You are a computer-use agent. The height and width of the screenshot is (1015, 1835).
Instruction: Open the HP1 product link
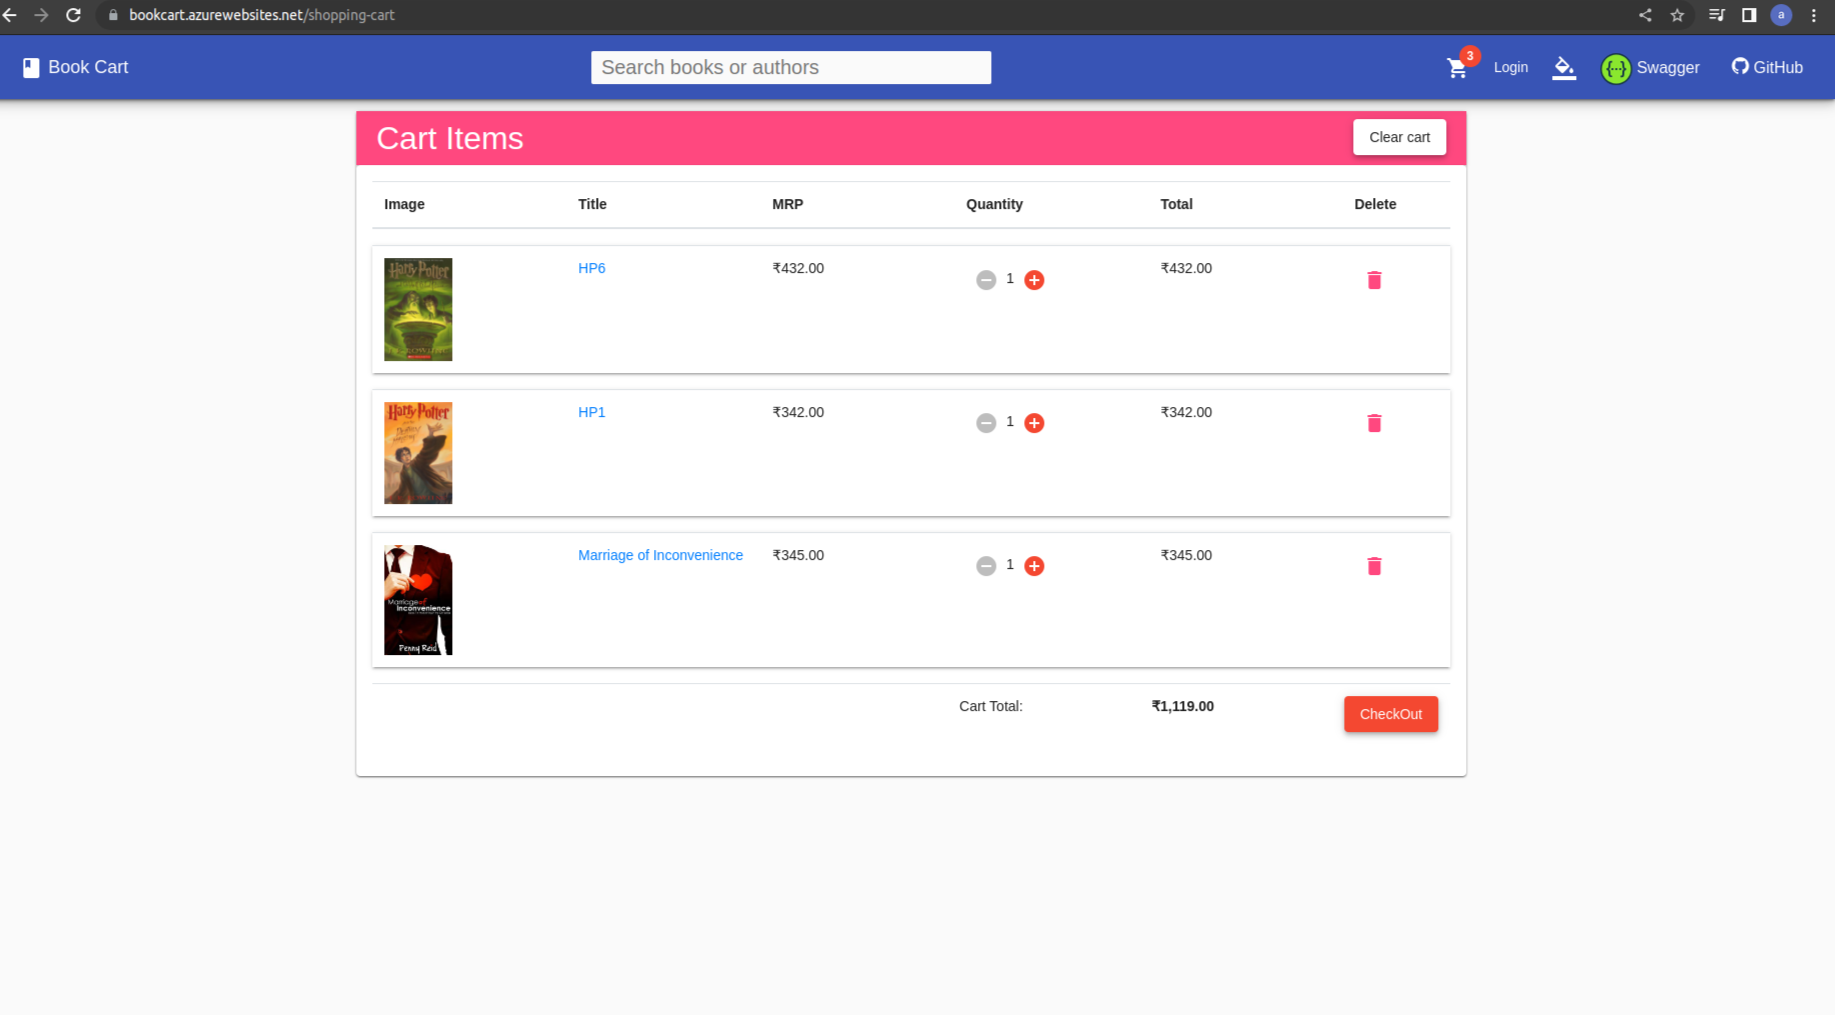point(591,412)
